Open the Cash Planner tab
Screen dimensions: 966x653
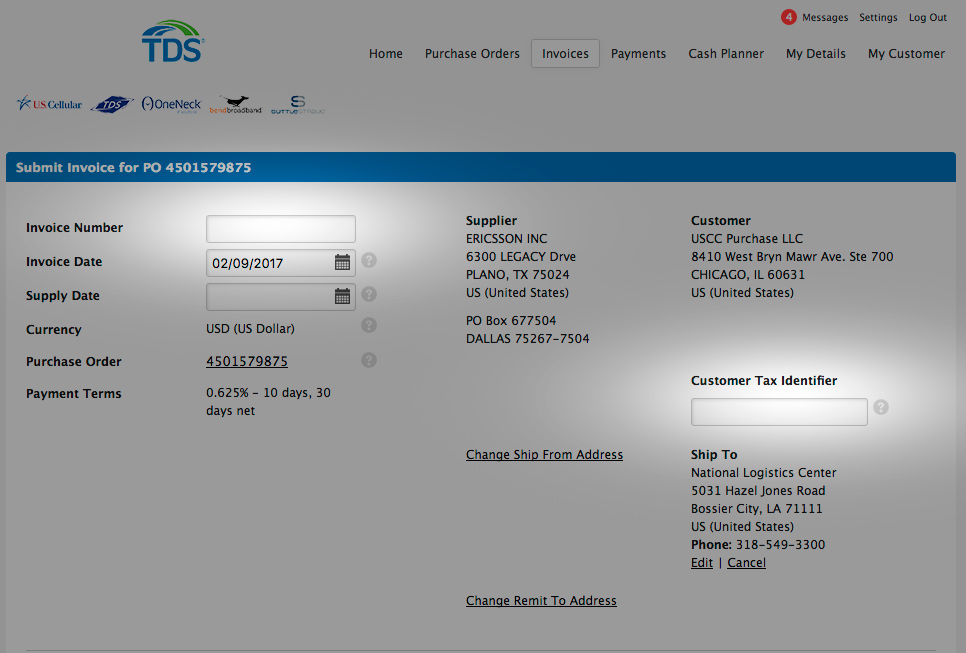[x=726, y=54]
